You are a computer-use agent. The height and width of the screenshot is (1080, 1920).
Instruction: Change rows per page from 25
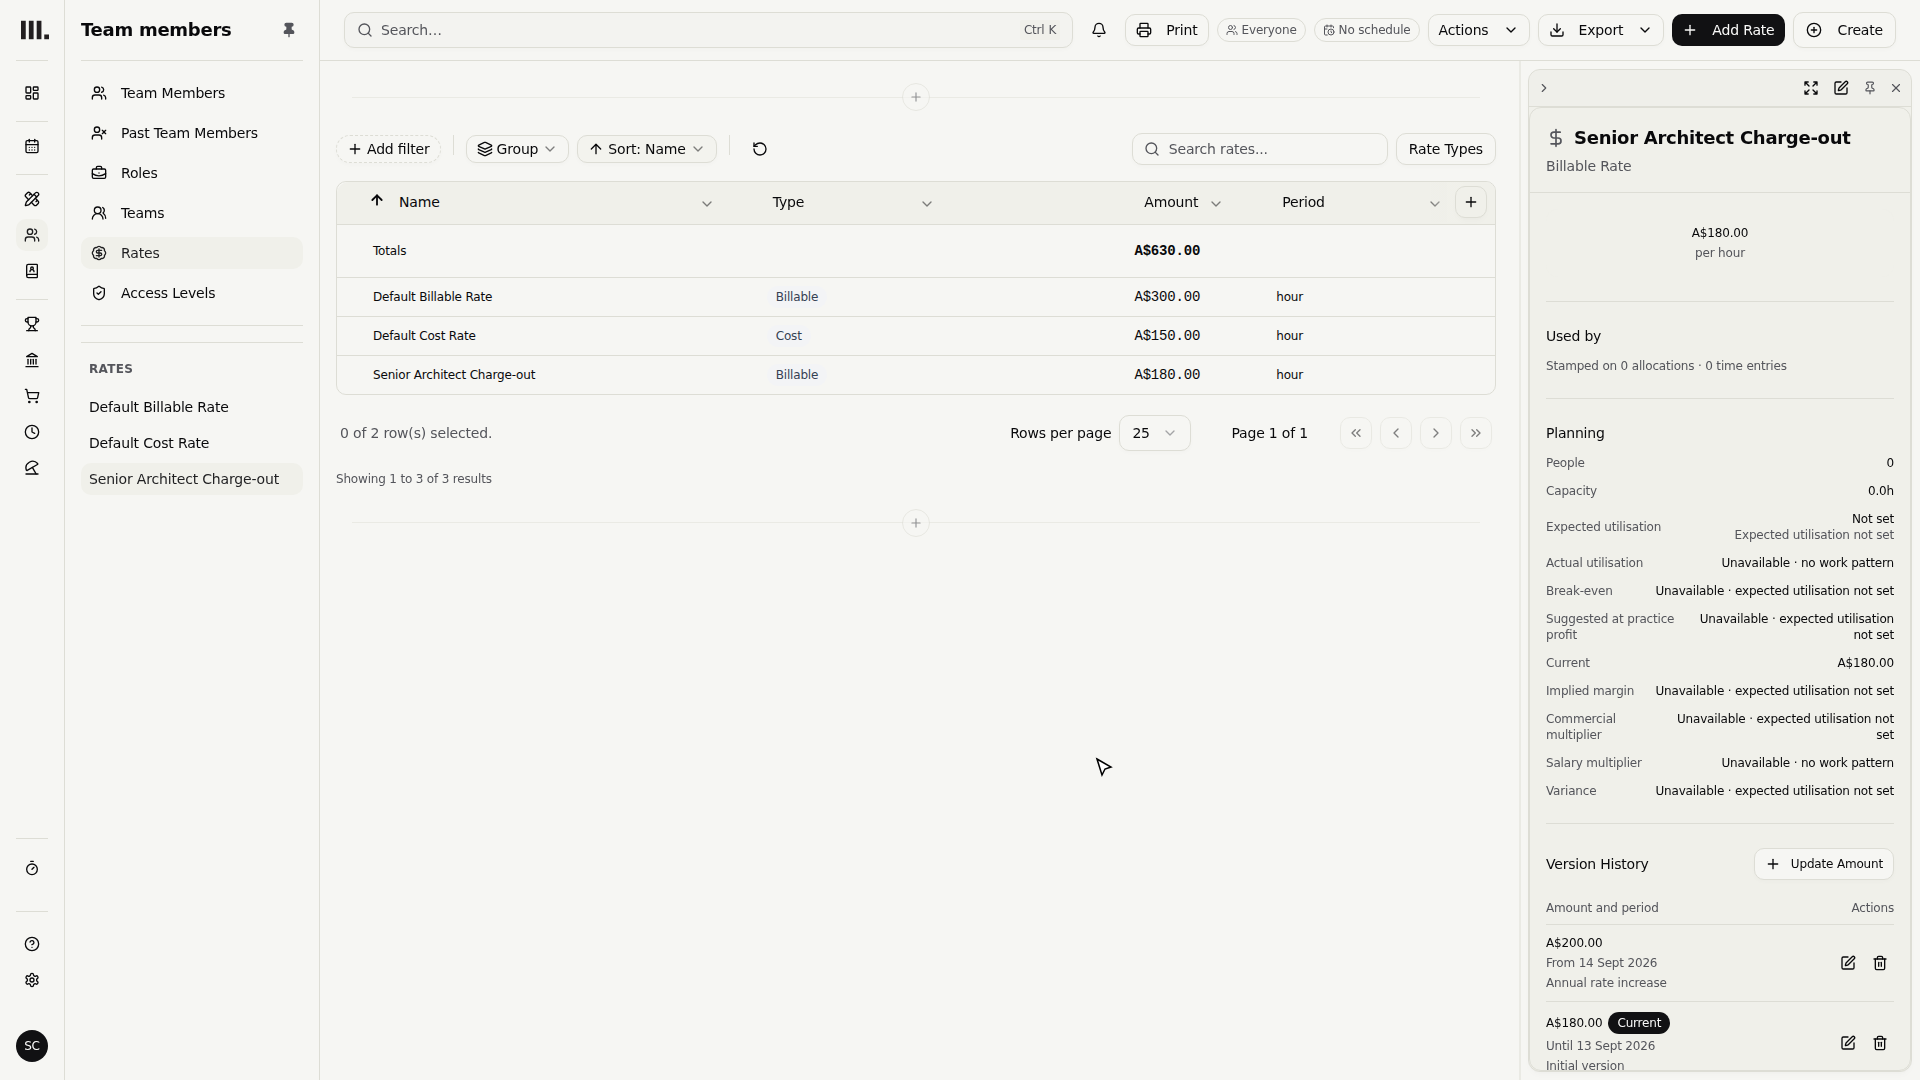tap(1155, 433)
